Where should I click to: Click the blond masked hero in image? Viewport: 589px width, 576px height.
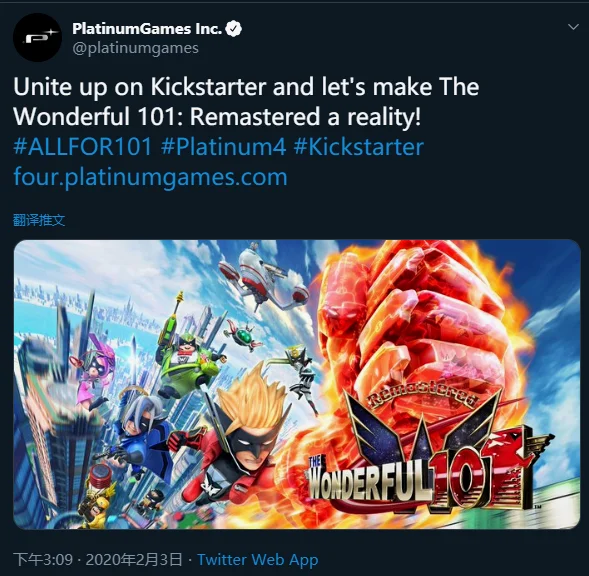point(240,432)
